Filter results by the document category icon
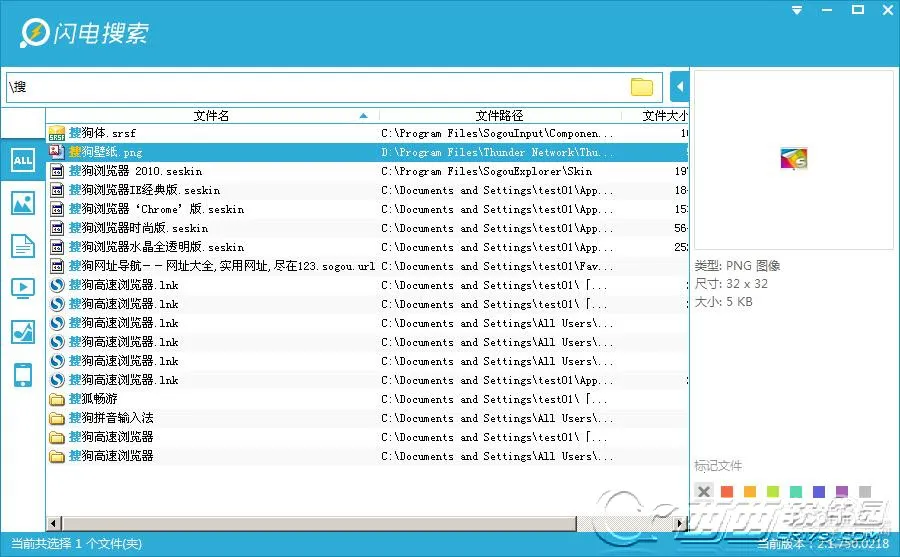The height and width of the screenshot is (557, 900). point(22,246)
